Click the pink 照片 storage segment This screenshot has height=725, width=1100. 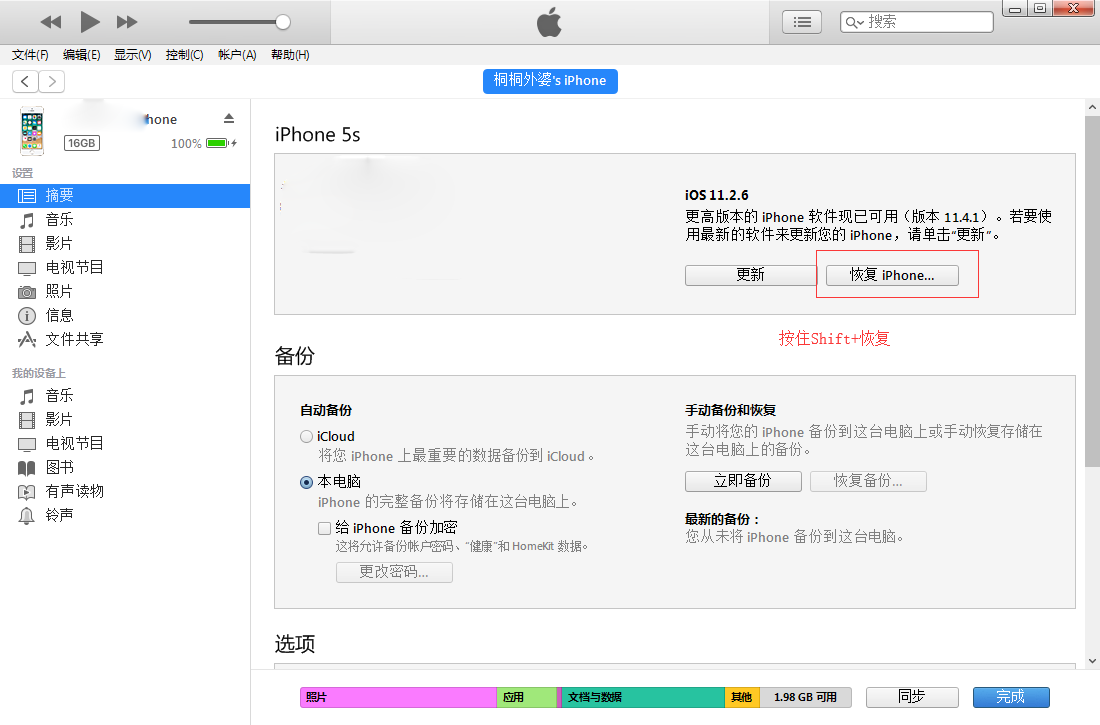(x=398, y=698)
